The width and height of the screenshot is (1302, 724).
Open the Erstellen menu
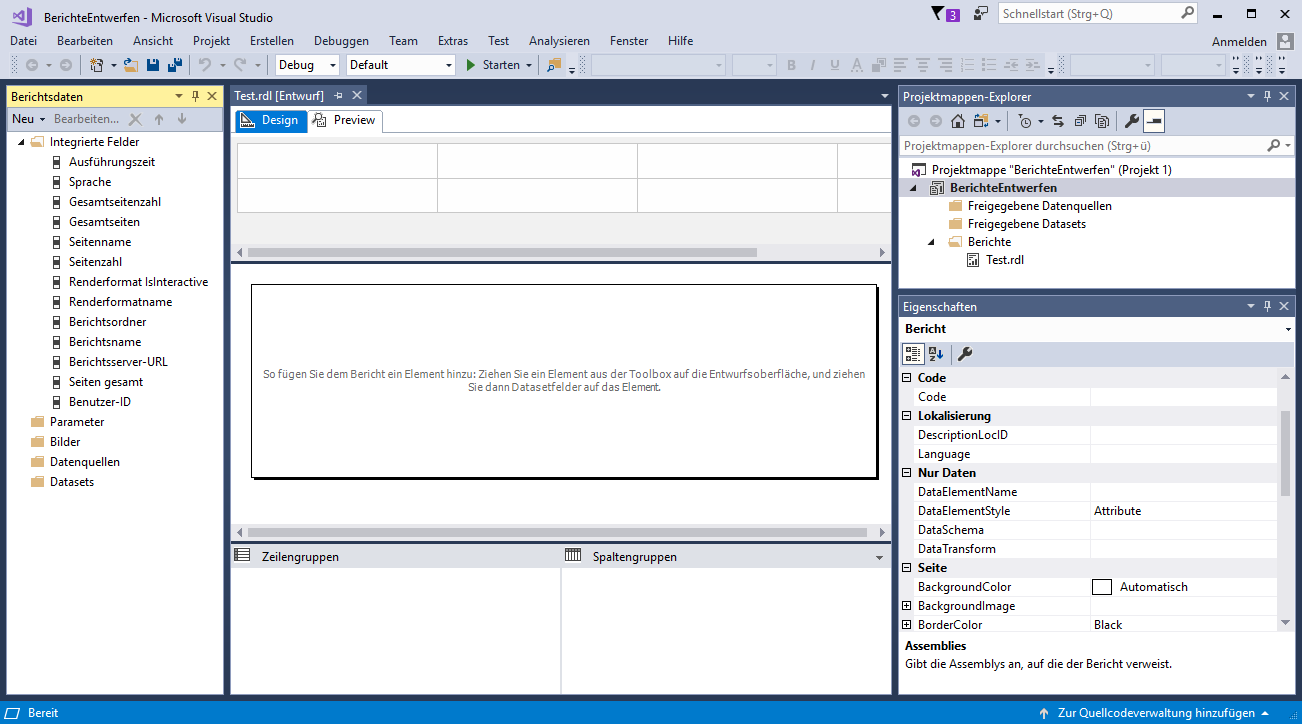coord(271,41)
